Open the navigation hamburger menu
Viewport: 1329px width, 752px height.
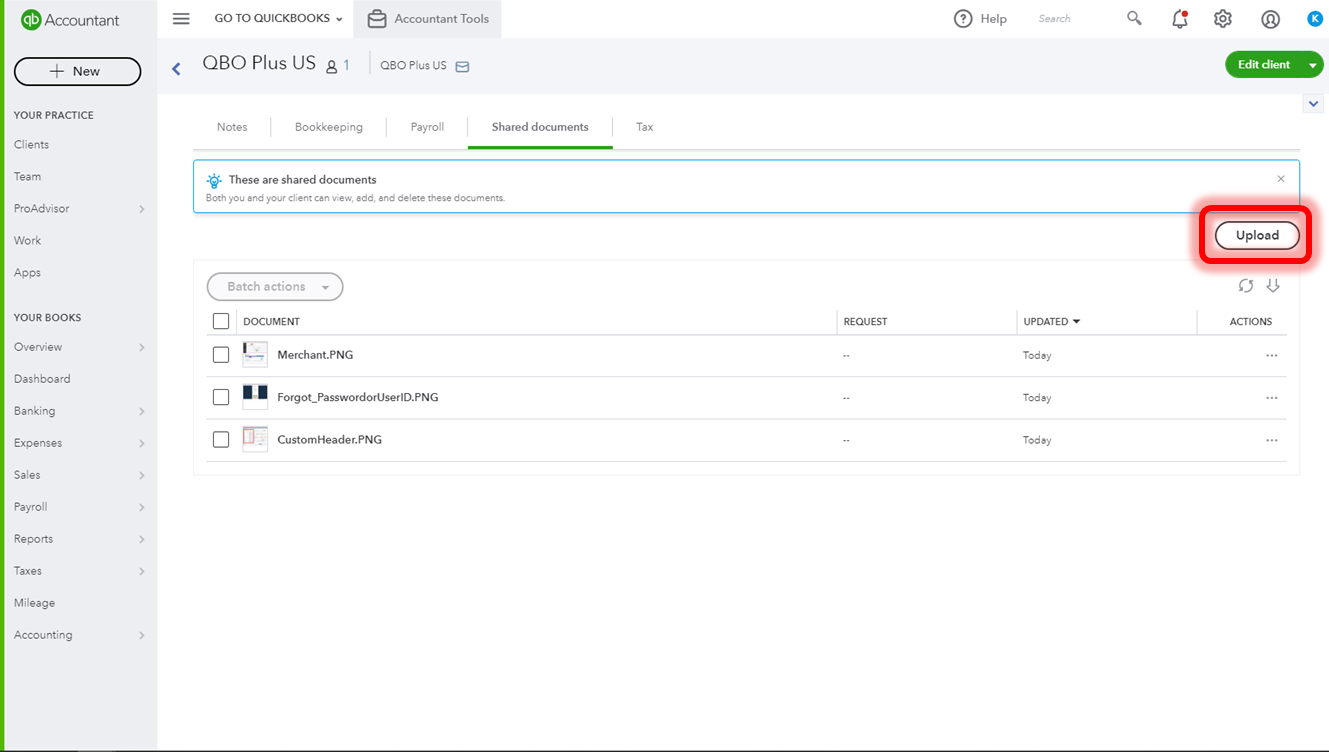coord(180,18)
